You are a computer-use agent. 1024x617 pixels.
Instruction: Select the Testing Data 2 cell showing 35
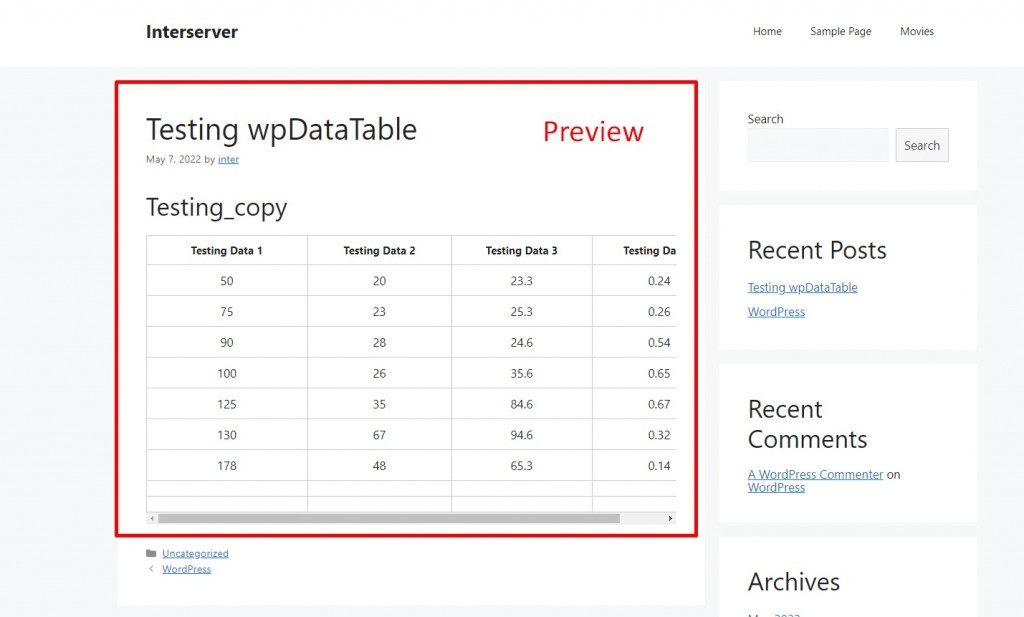click(x=379, y=404)
